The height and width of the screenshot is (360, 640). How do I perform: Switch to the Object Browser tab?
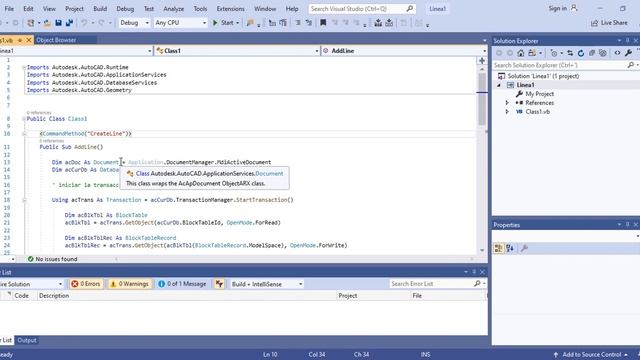tap(56, 40)
